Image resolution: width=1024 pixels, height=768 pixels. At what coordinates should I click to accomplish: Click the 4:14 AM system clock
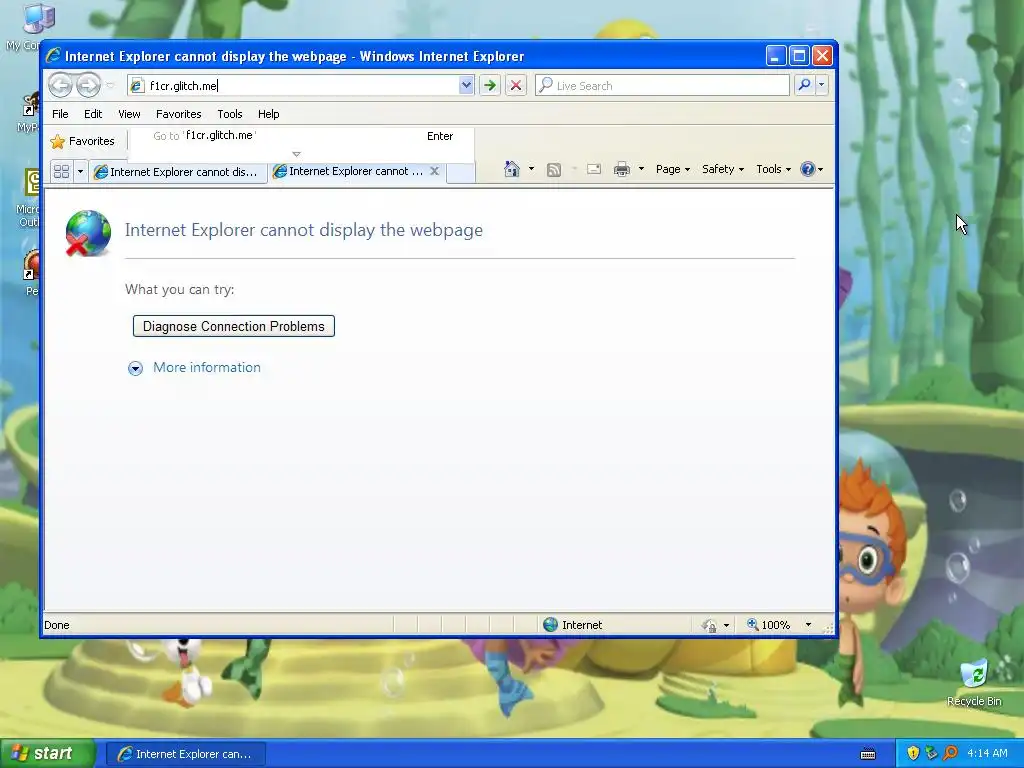[987, 754]
